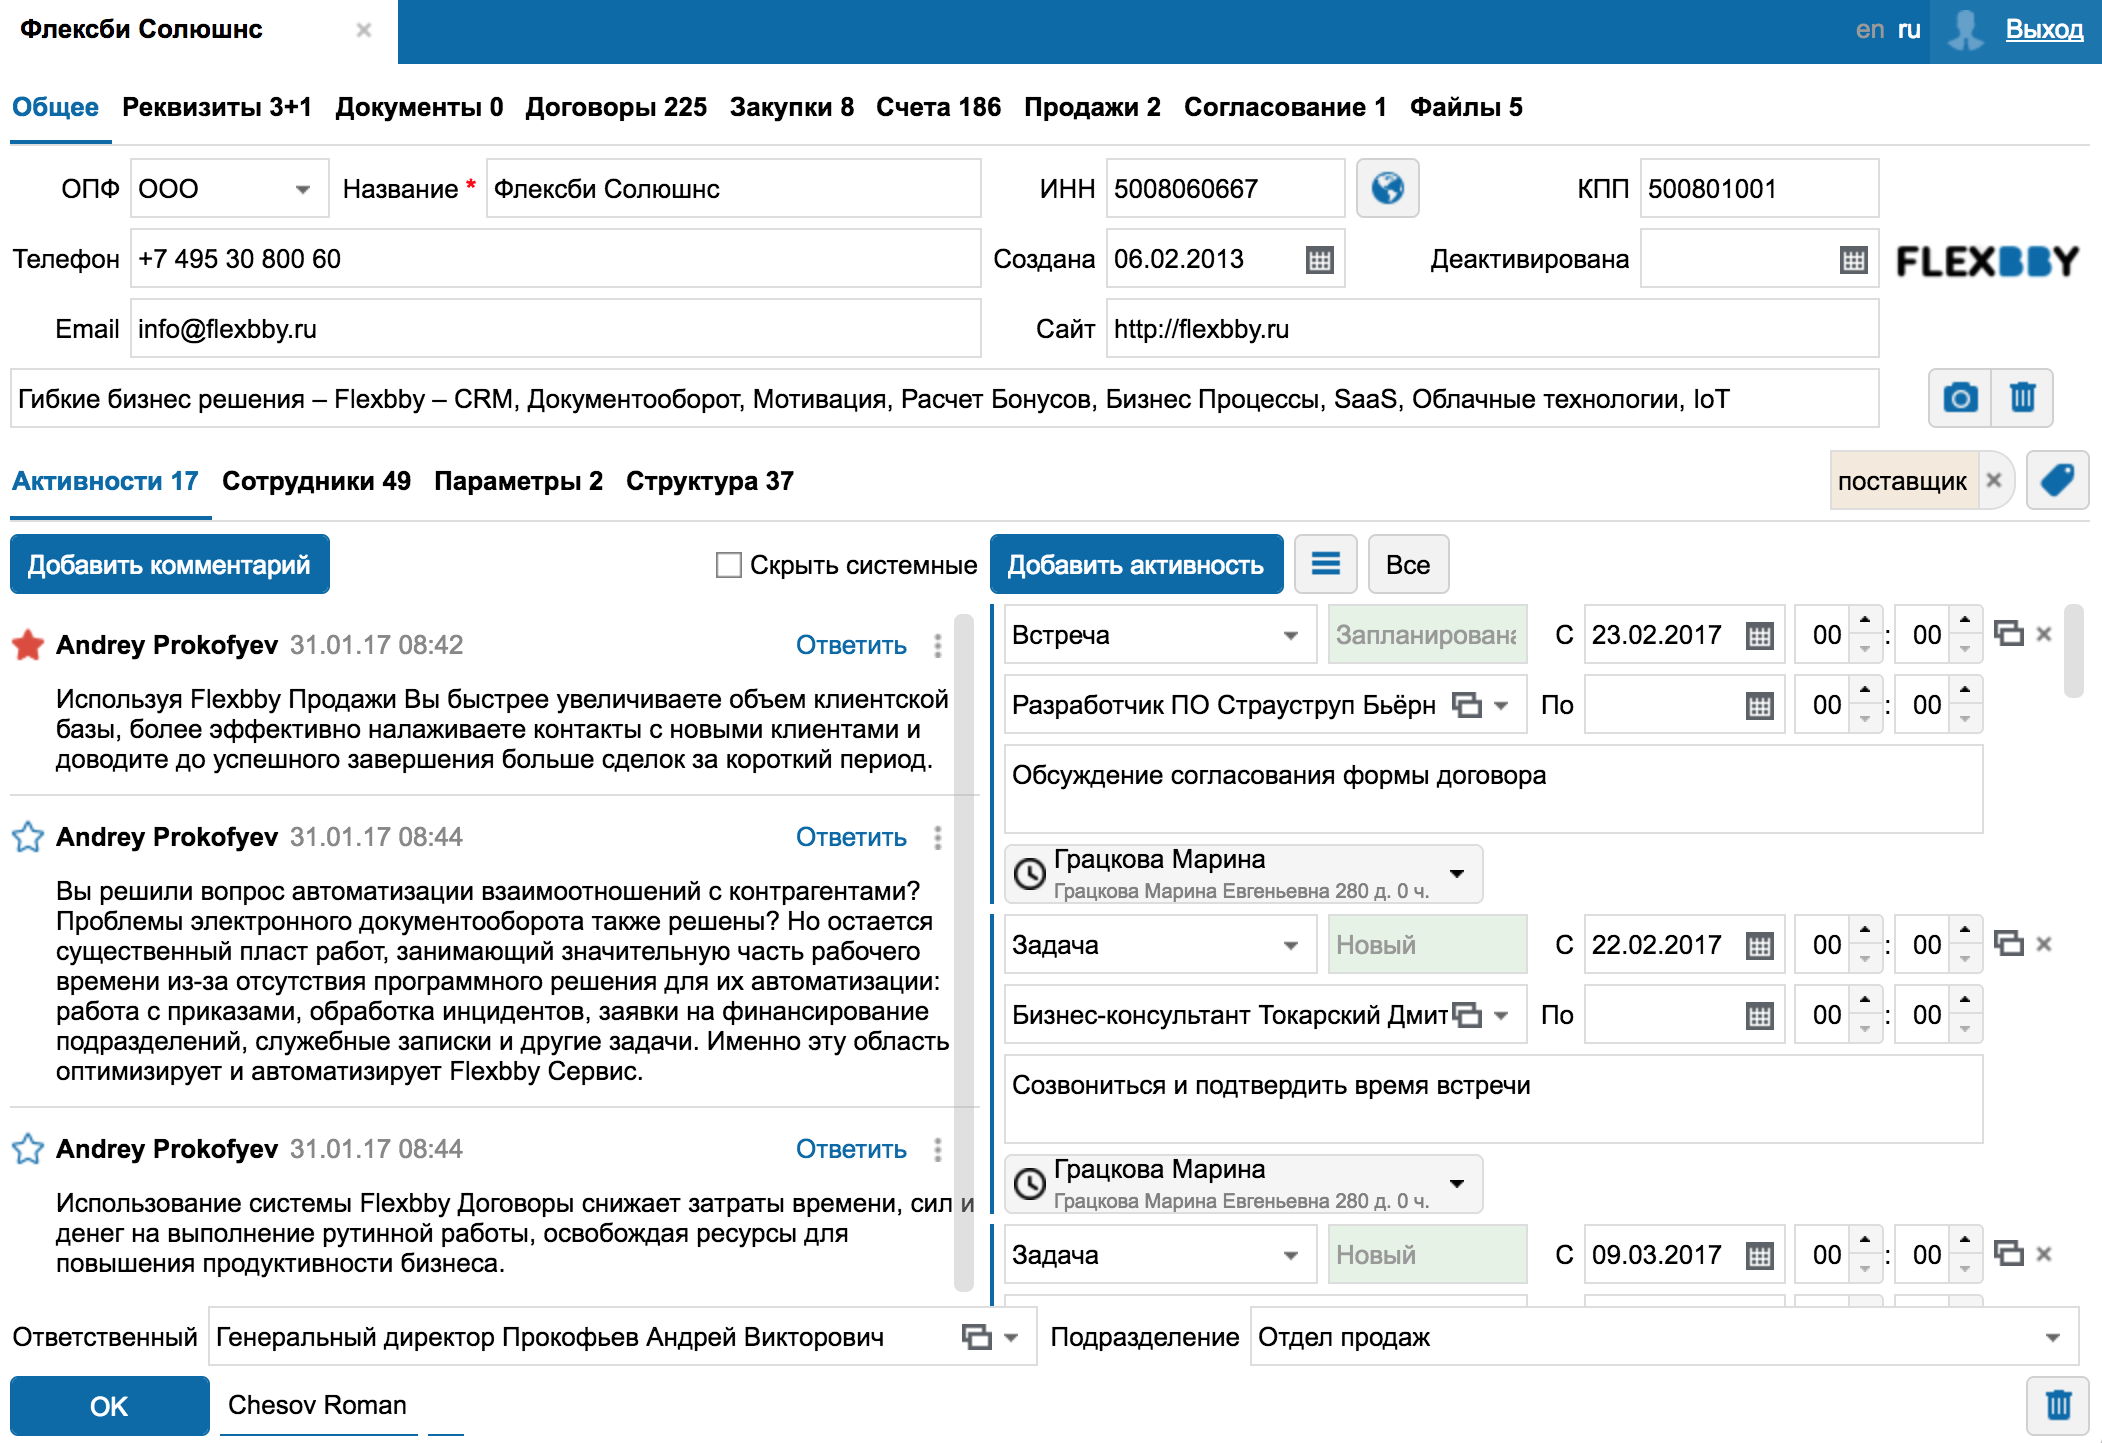2102x1443 pixels.
Task: Toggle the Скрыть системные checkbox
Action: click(729, 565)
